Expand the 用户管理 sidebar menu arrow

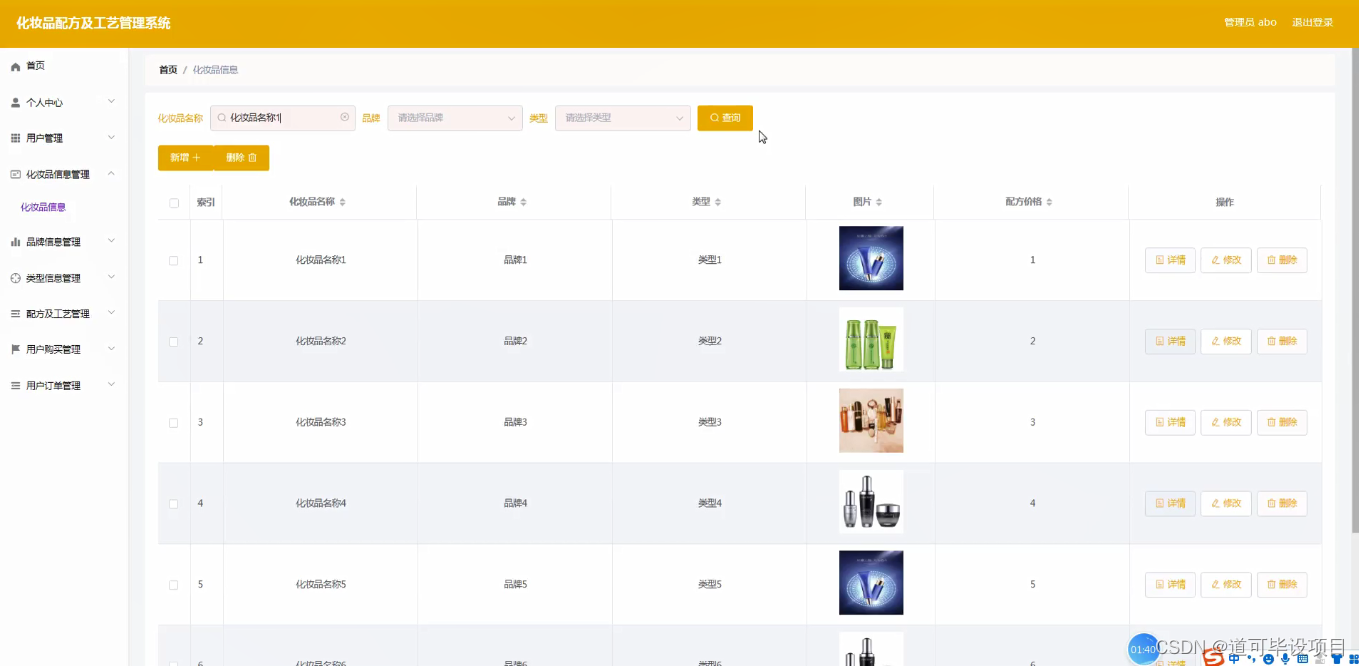point(111,137)
